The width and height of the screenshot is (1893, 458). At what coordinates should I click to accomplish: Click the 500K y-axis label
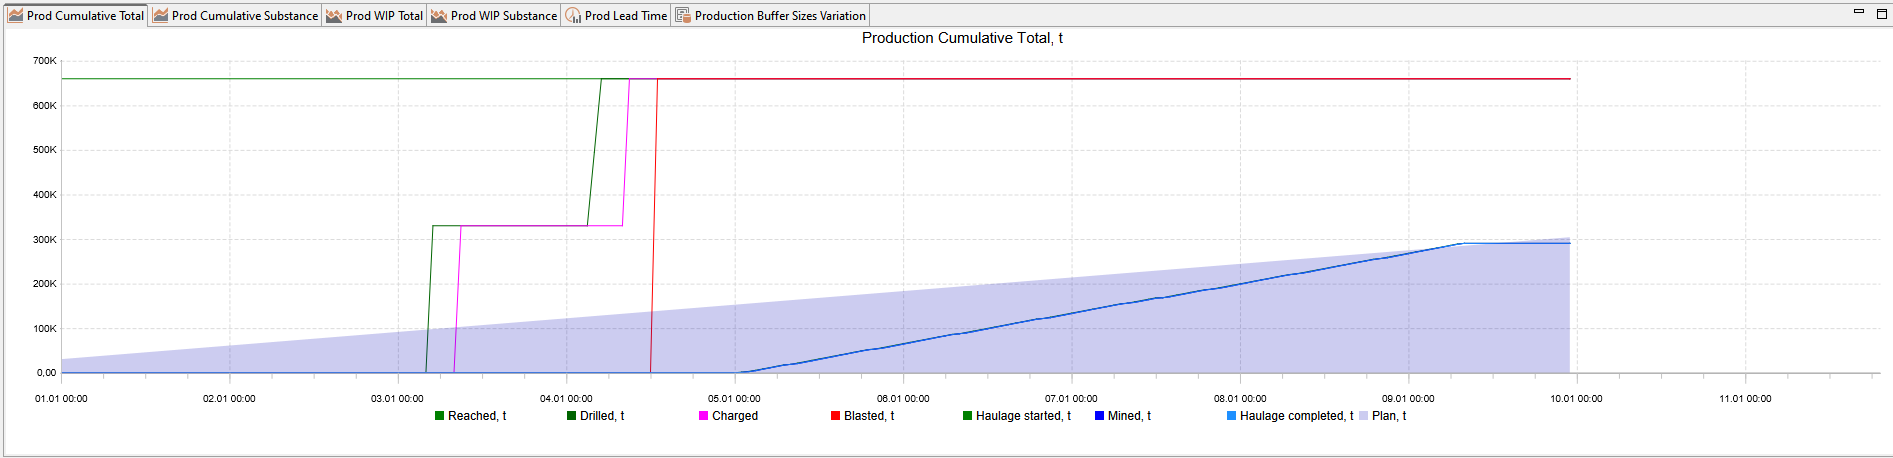pos(45,150)
